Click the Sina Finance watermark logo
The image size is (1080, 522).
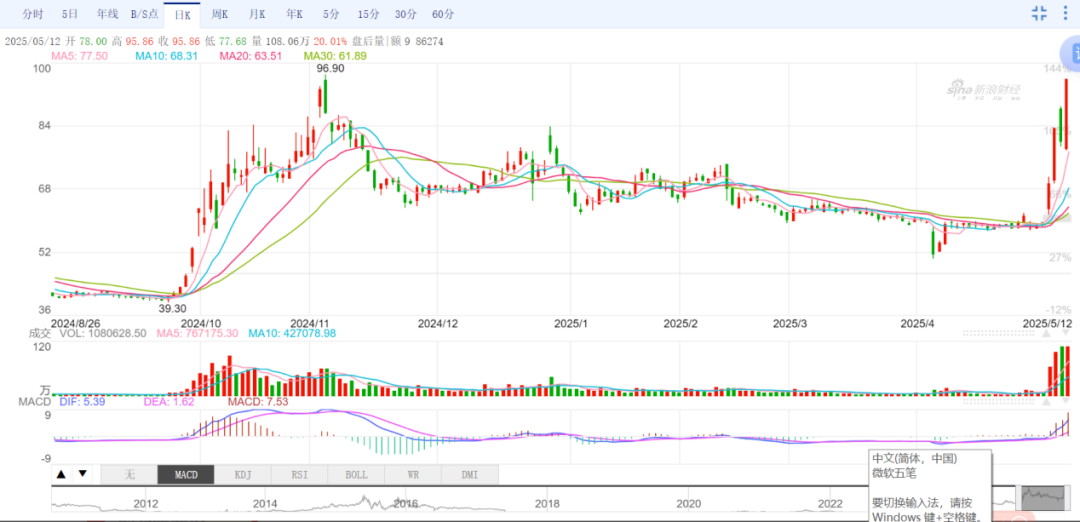click(985, 91)
